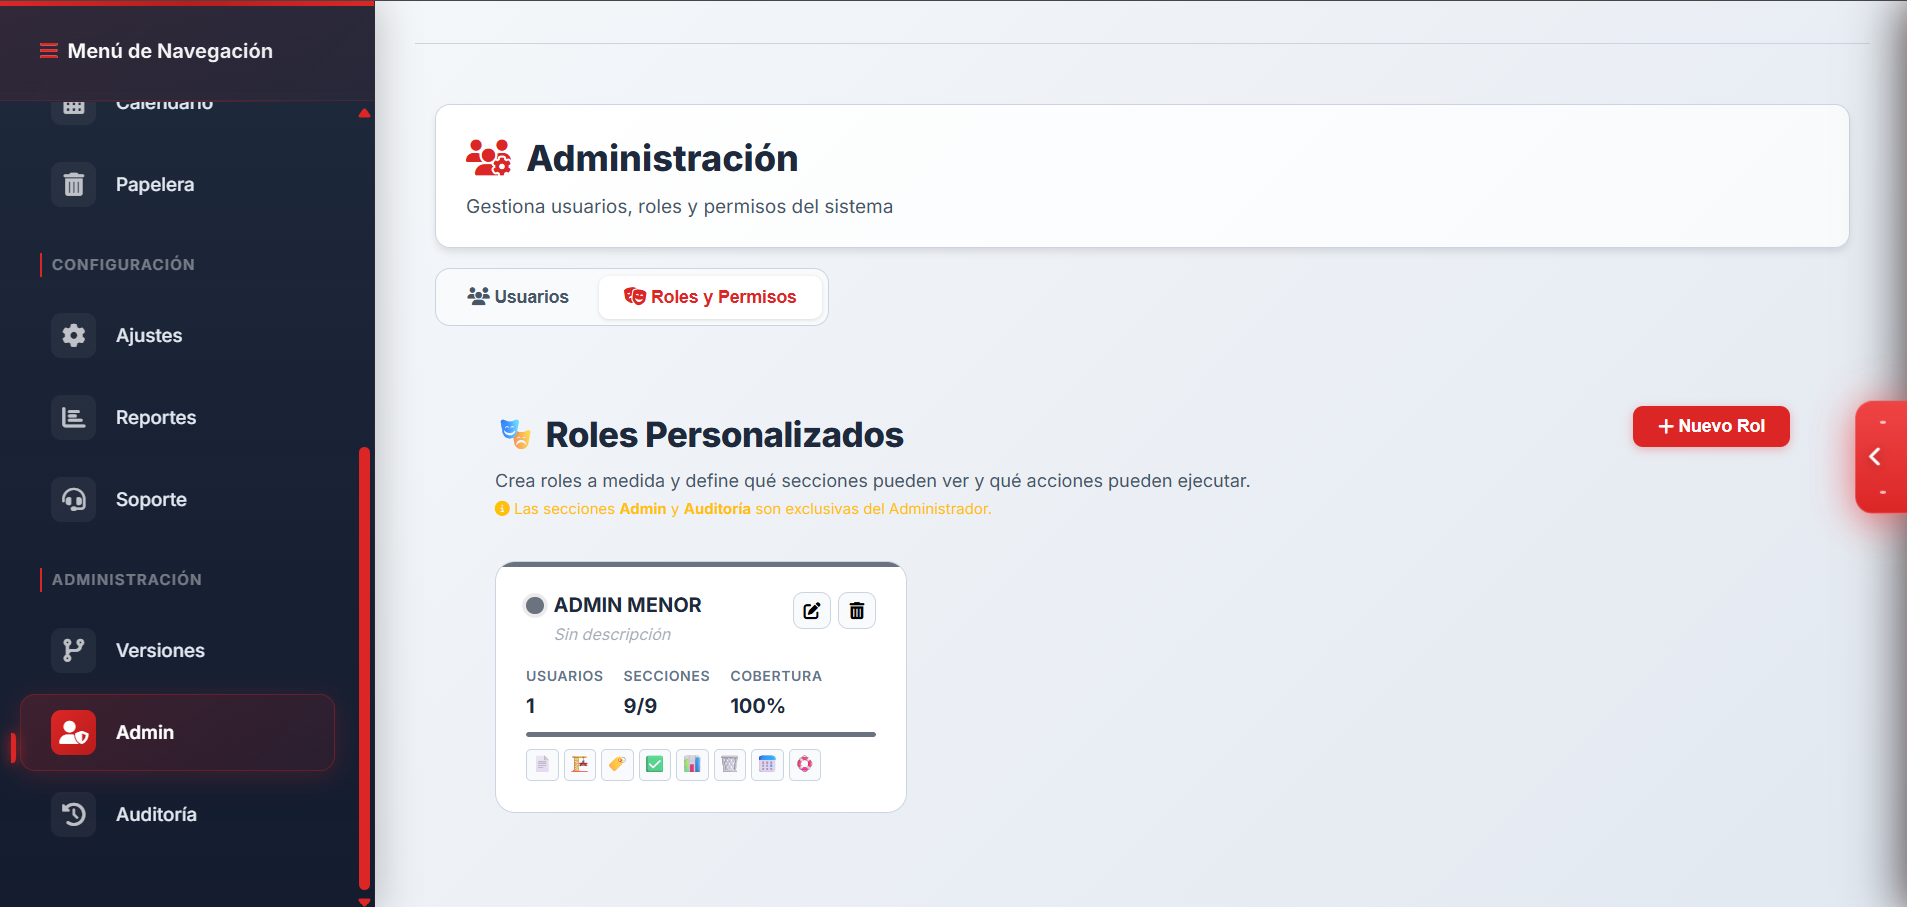Click the CONFIGURACIÓN section heading
The width and height of the screenshot is (1907, 907).
point(123,265)
